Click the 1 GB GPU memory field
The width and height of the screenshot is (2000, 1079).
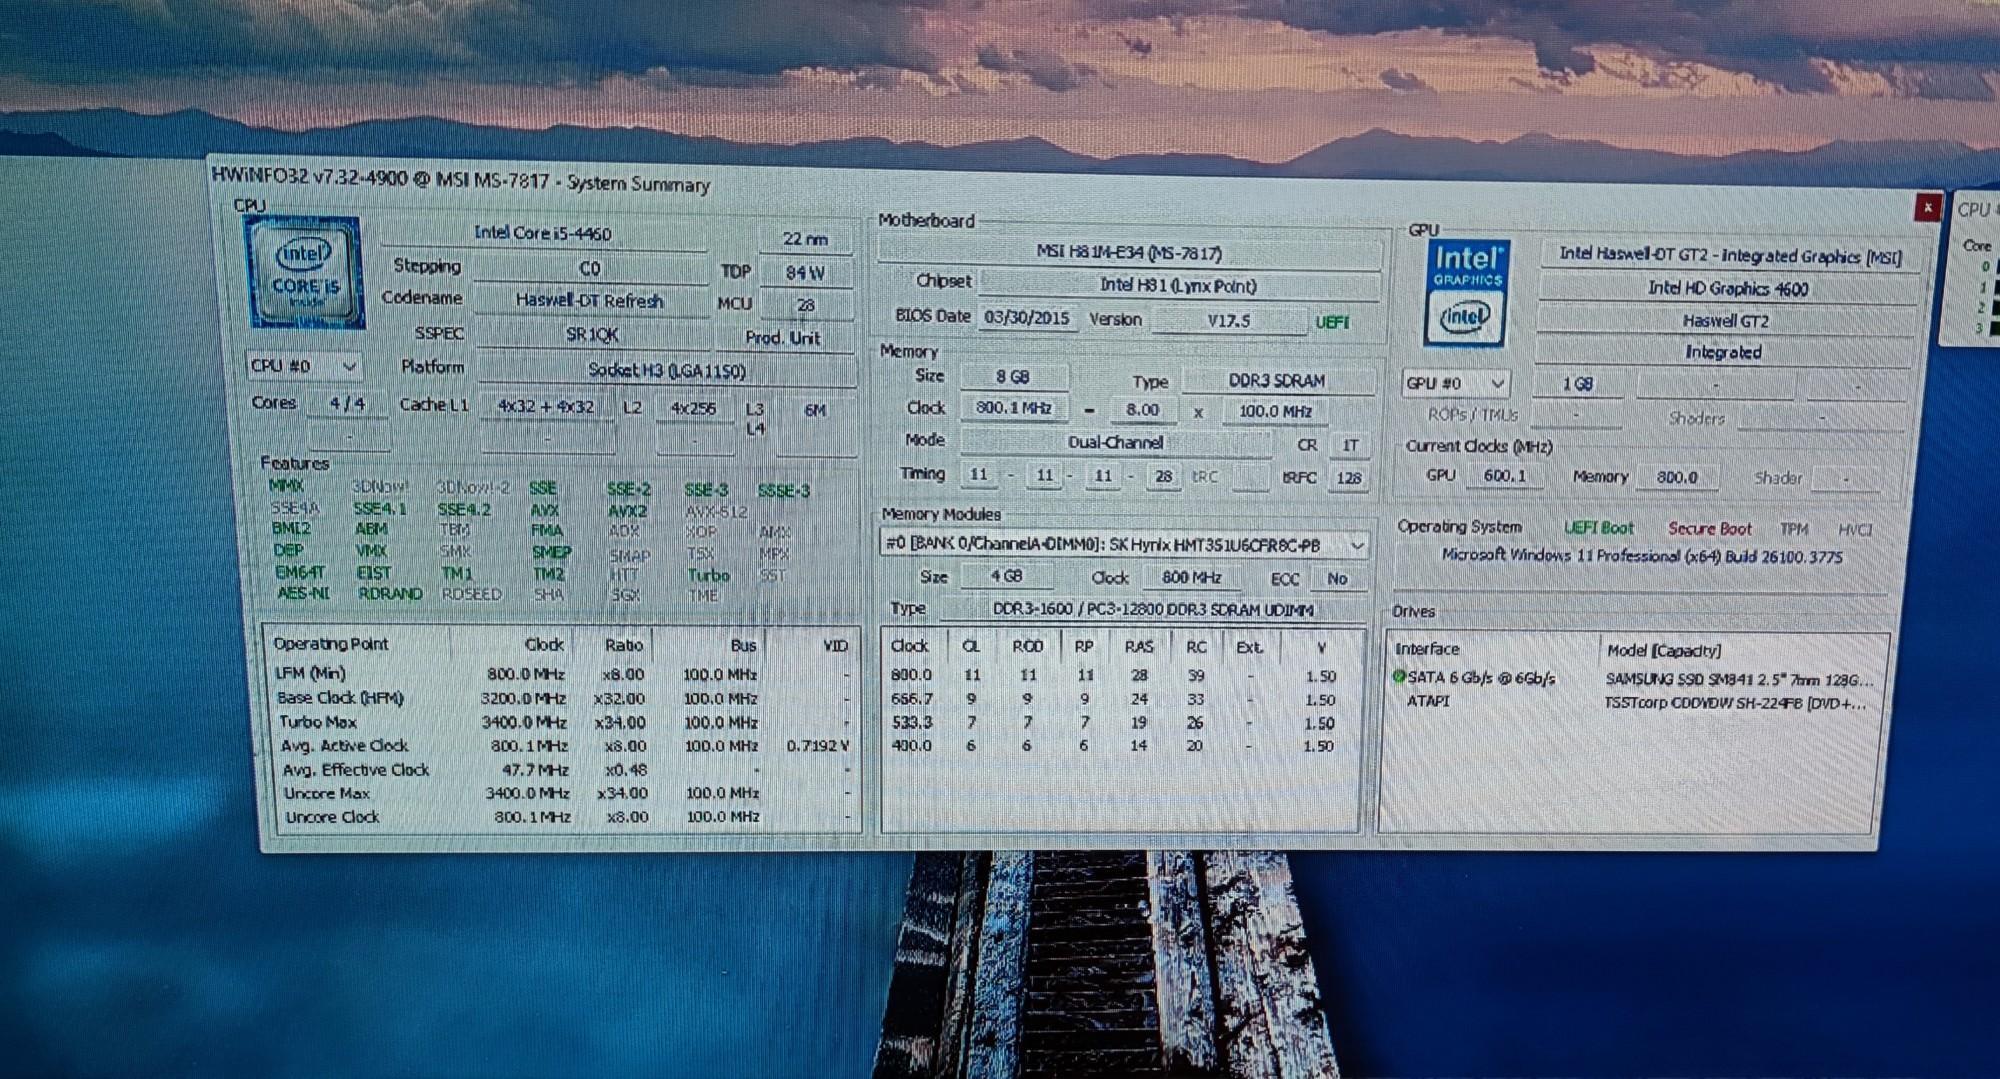[1577, 384]
